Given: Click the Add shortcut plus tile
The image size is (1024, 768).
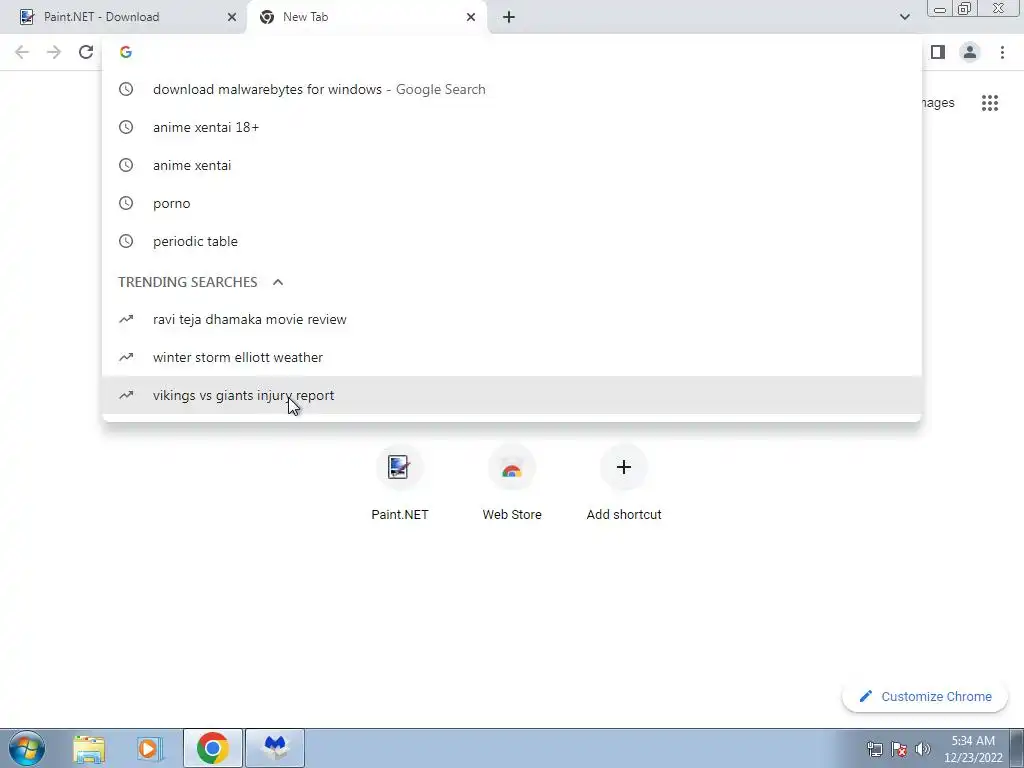Looking at the screenshot, I should [624, 485].
